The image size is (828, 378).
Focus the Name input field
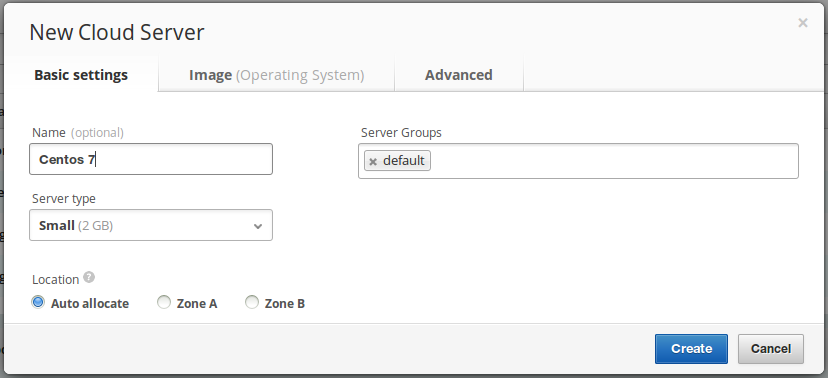(x=151, y=159)
